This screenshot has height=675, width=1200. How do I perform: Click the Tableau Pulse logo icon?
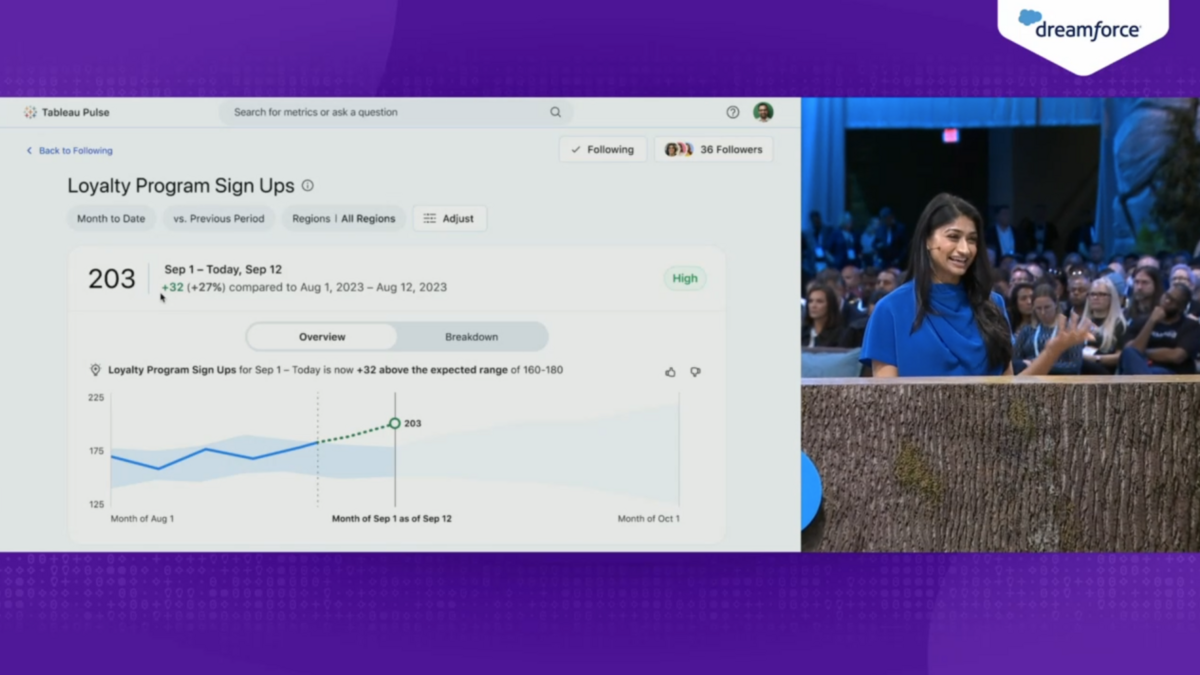[x=30, y=112]
